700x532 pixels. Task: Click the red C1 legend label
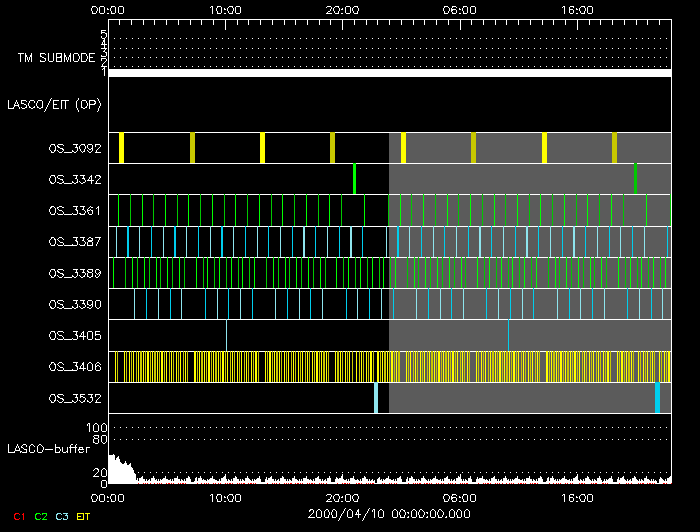(18, 516)
